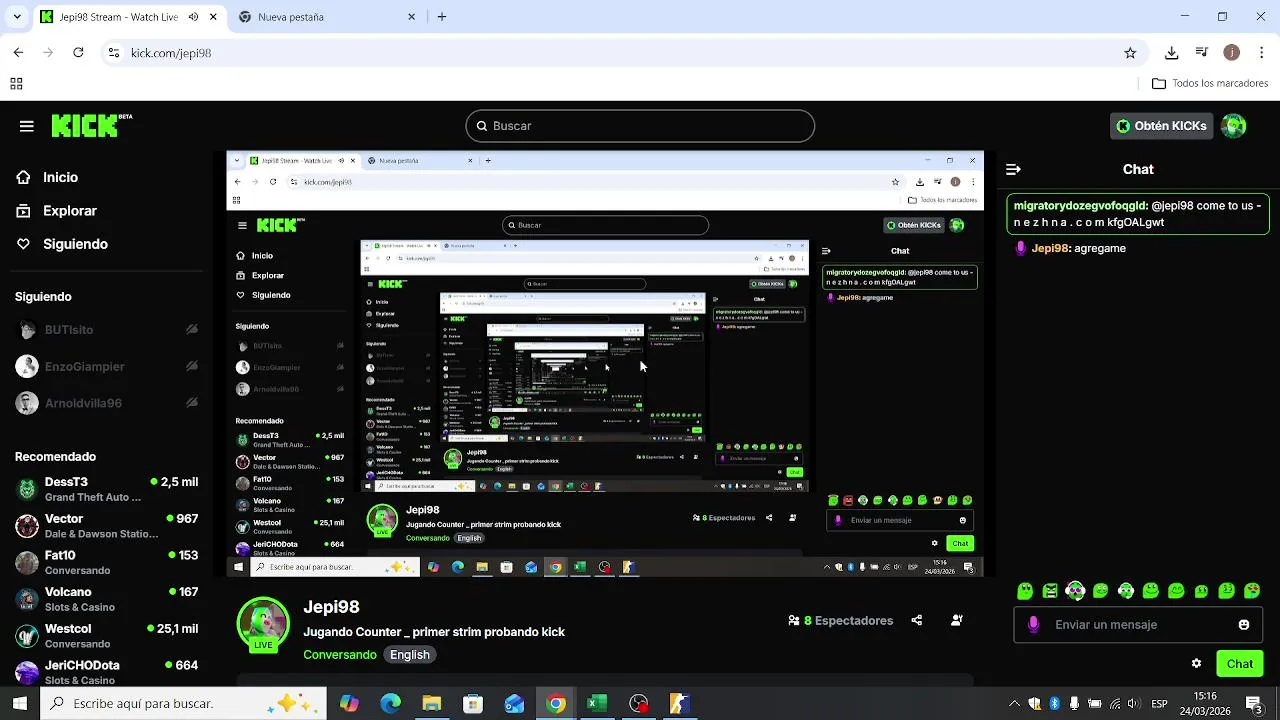The width and height of the screenshot is (1280, 720).
Task: Click Jepi98's LIVE avatar
Action: (263, 624)
